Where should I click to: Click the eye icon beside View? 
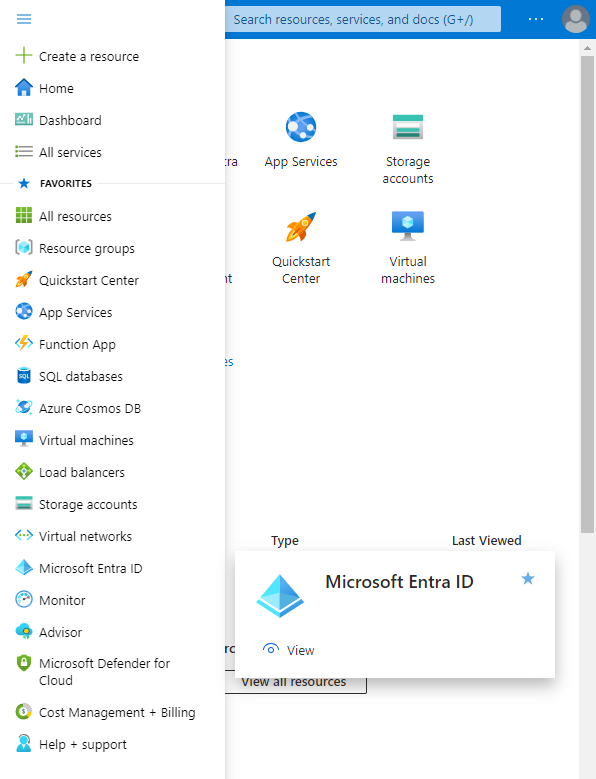[x=271, y=649]
